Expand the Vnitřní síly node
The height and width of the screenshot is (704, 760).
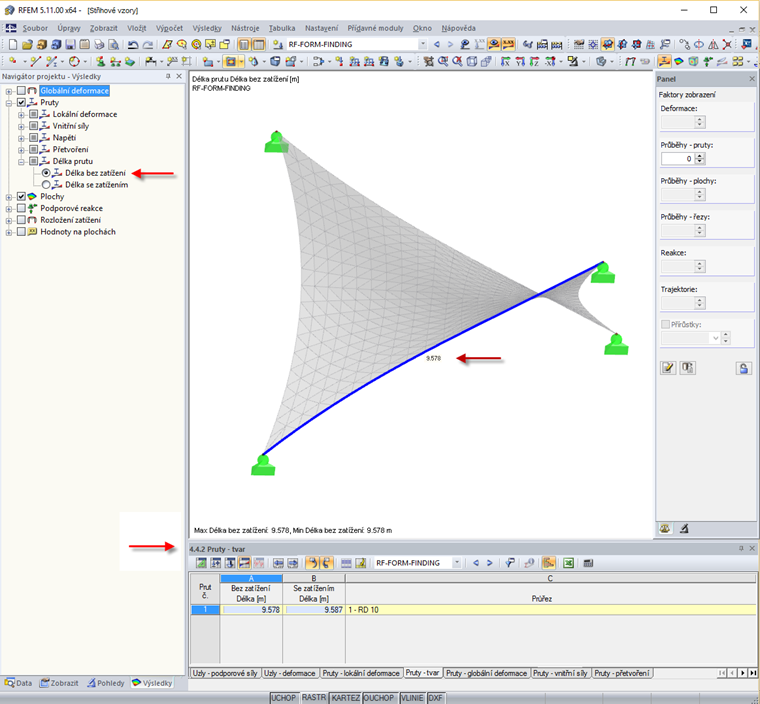[21, 127]
